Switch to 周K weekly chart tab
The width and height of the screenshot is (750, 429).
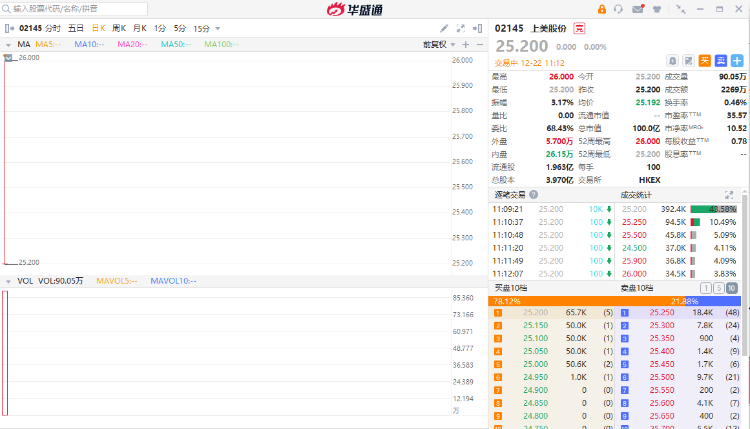click(119, 29)
